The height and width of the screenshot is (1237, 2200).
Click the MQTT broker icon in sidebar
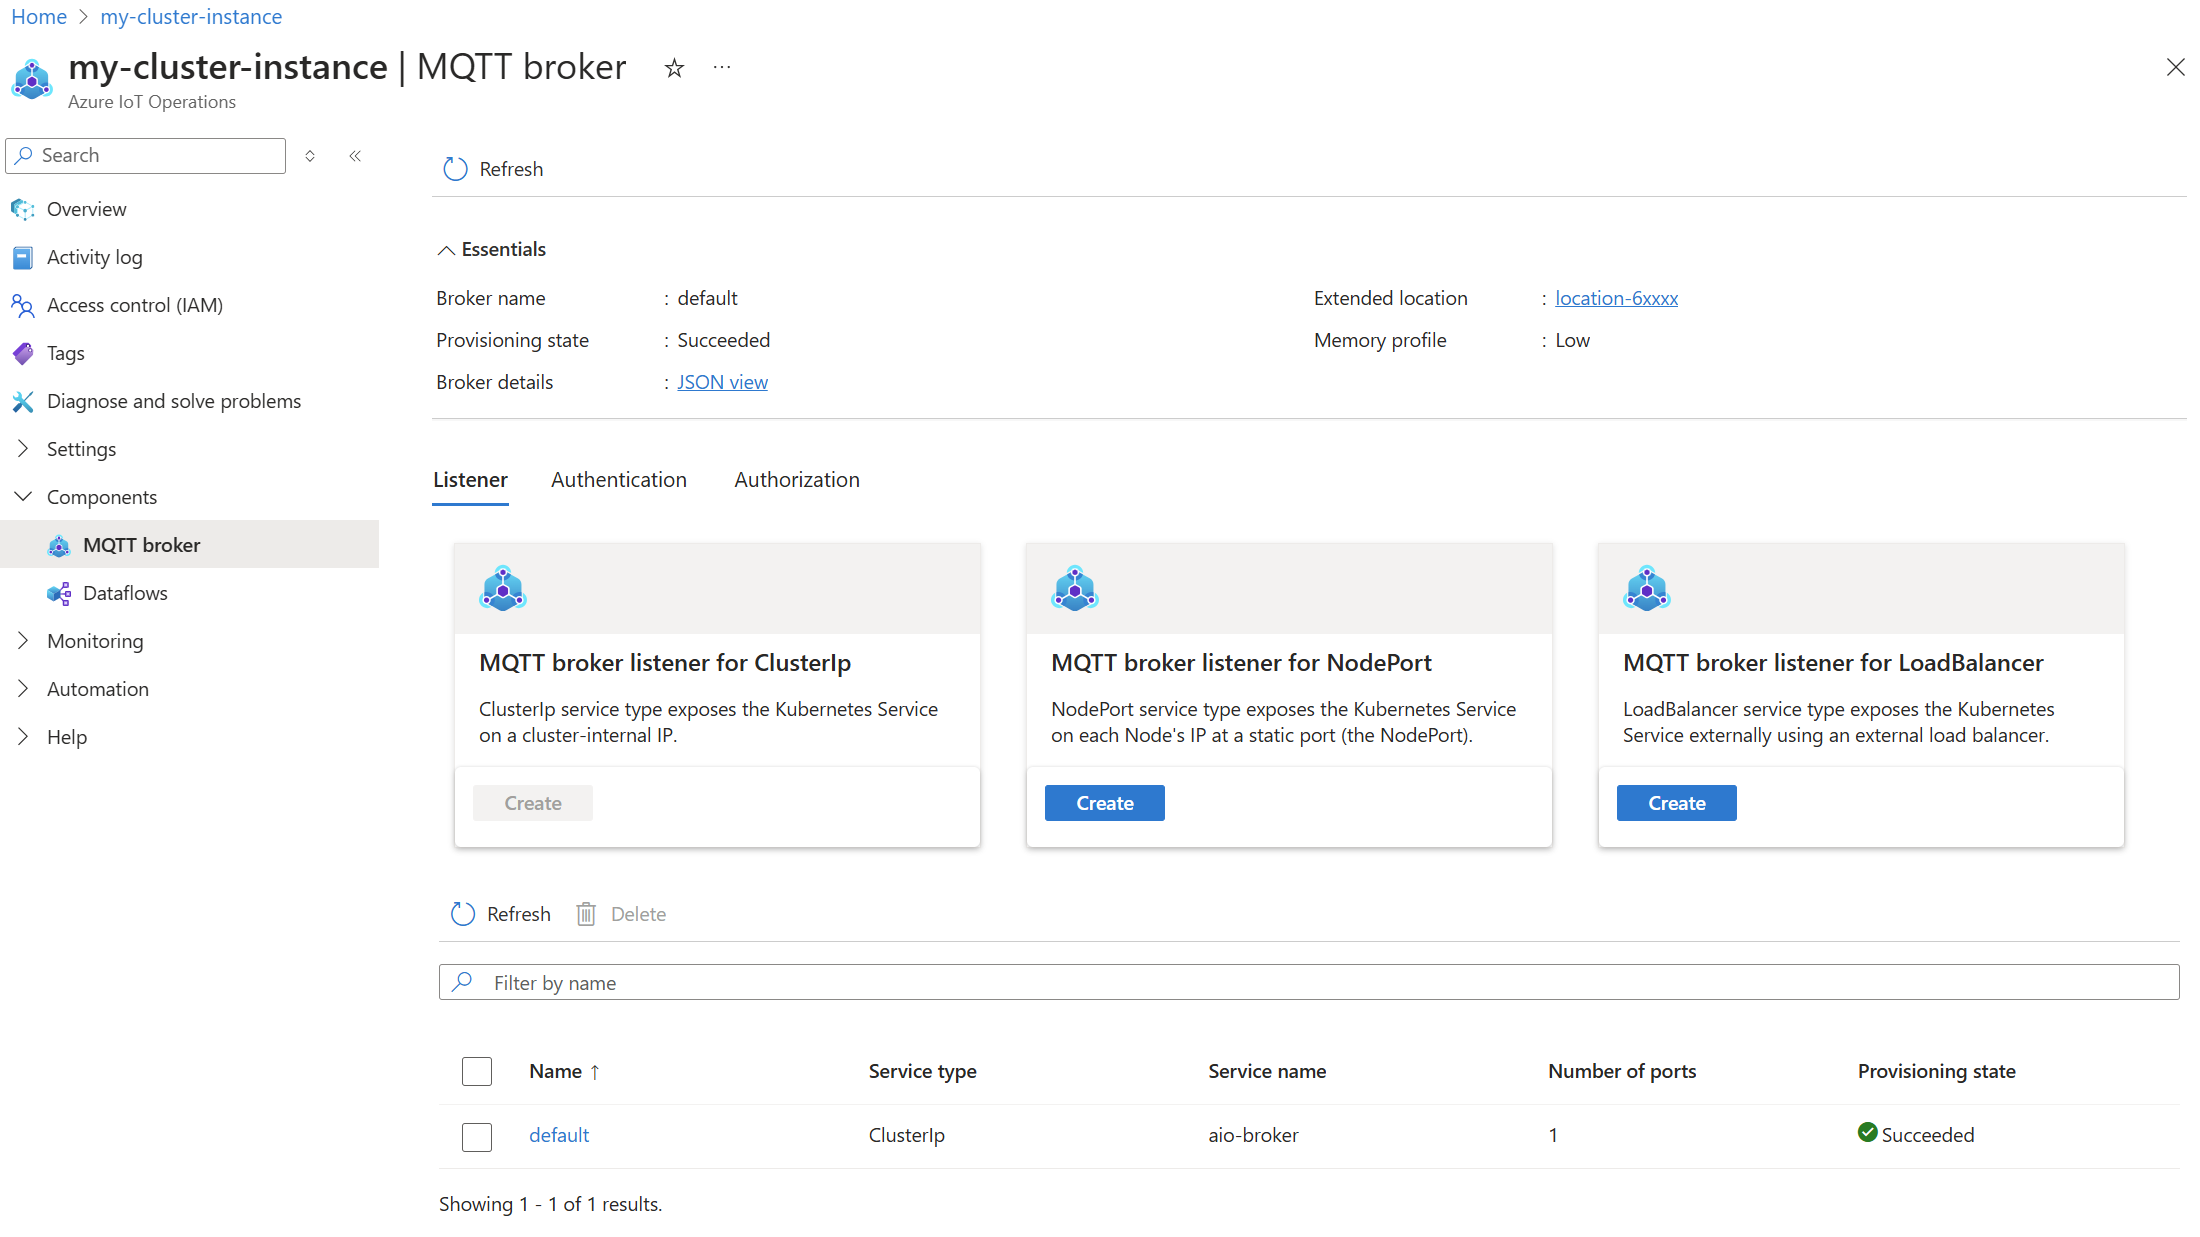coord(59,545)
